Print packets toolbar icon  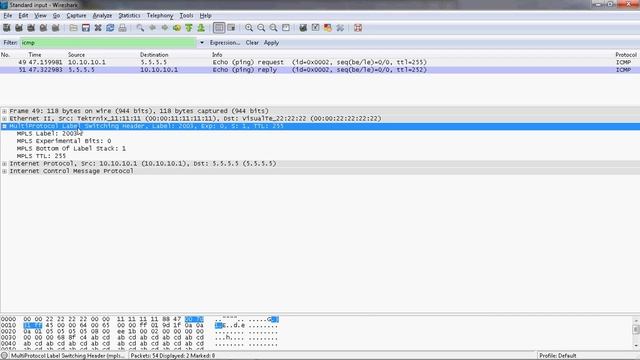click(x=122, y=28)
